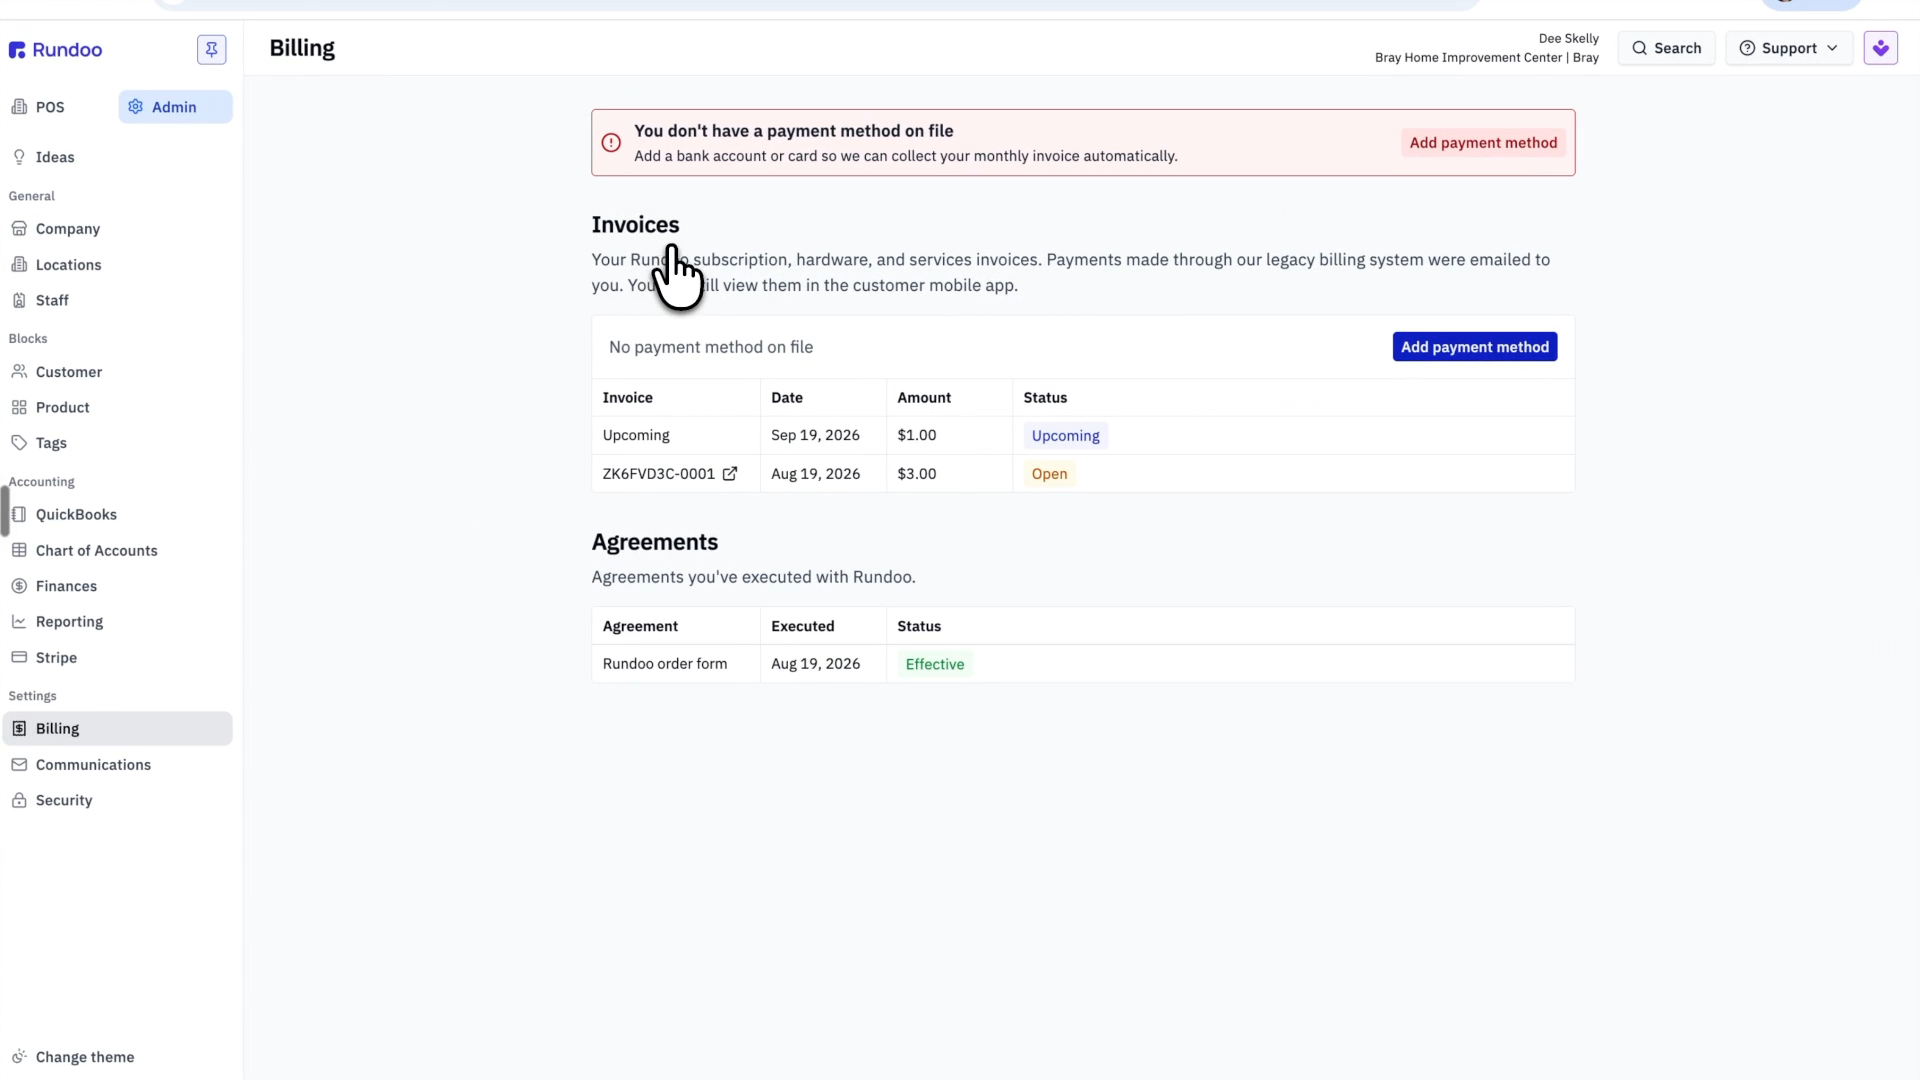The height and width of the screenshot is (1080, 1920).
Task: Click the Upcoming invoice row label
Action: [x=636, y=436]
